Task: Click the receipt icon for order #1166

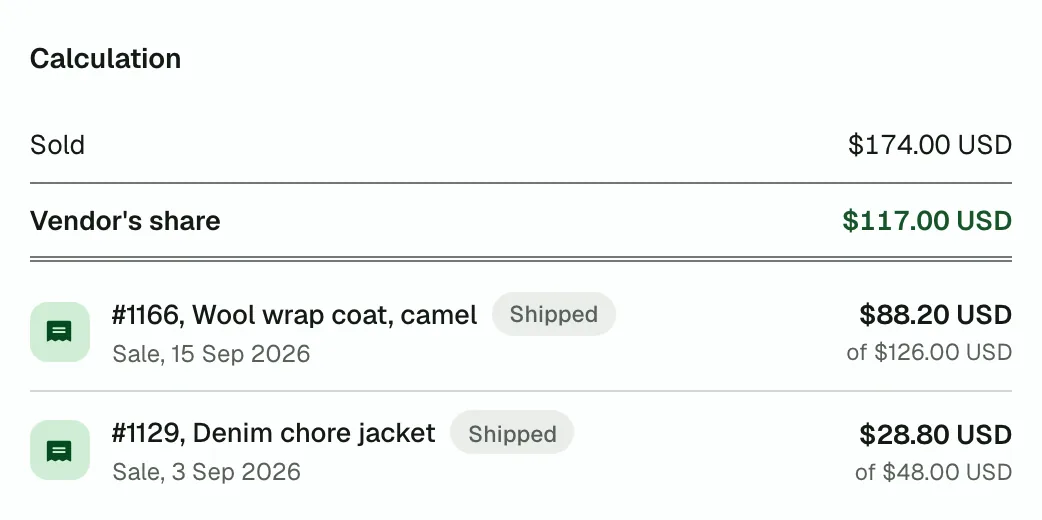Action: [60, 332]
